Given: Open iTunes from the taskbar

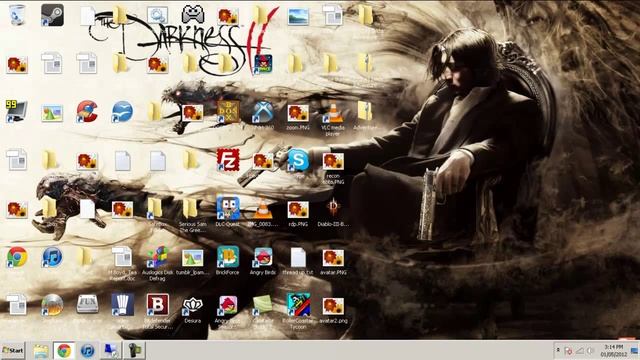Looking at the screenshot, I should [87, 351].
